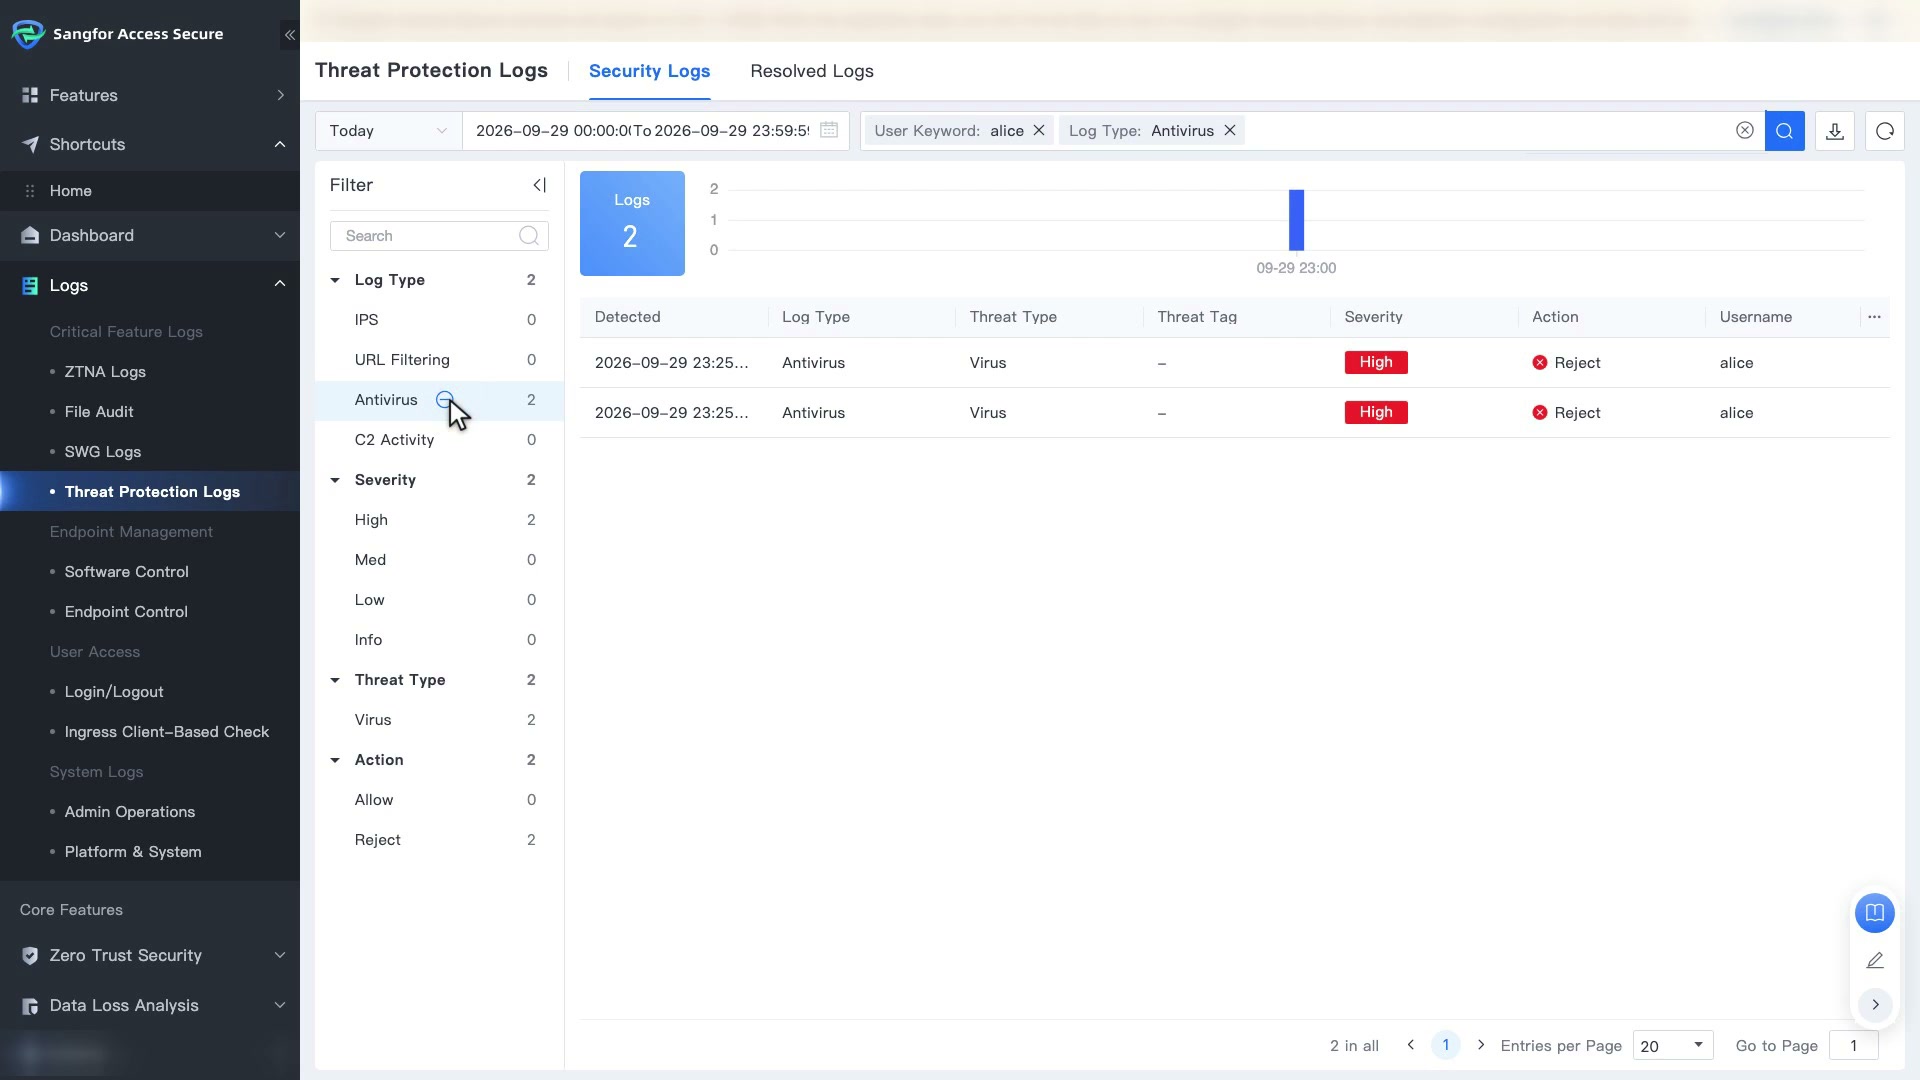Viewport: 1920px width, 1080px height.
Task: Open Software Control in sidebar
Action: (126, 571)
